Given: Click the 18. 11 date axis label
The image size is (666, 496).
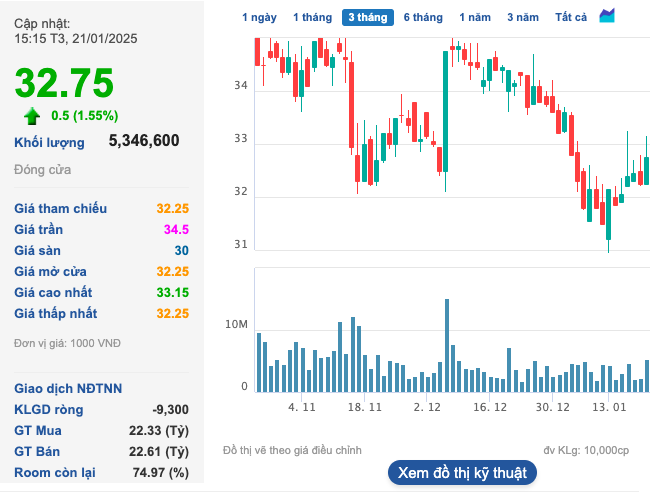Looking at the screenshot, I should pyautogui.click(x=365, y=407).
